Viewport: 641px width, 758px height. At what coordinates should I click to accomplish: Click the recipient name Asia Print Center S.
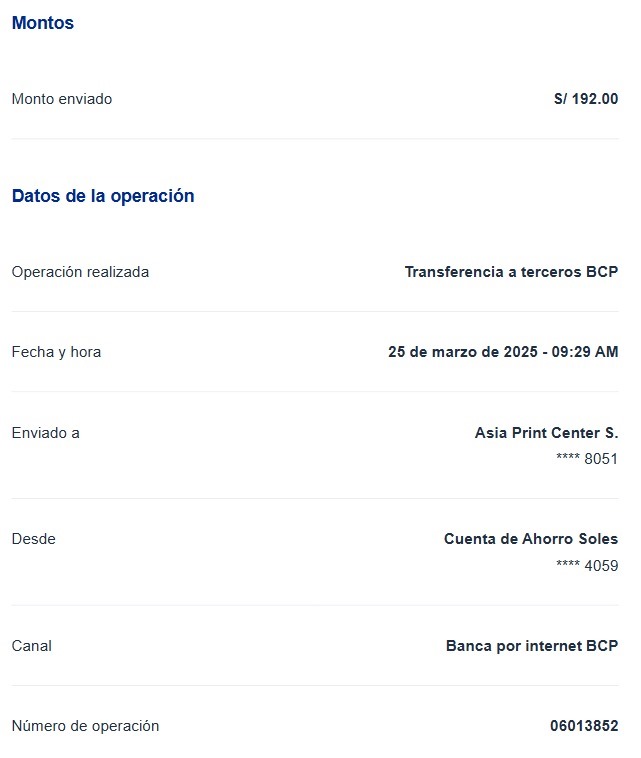coord(546,433)
